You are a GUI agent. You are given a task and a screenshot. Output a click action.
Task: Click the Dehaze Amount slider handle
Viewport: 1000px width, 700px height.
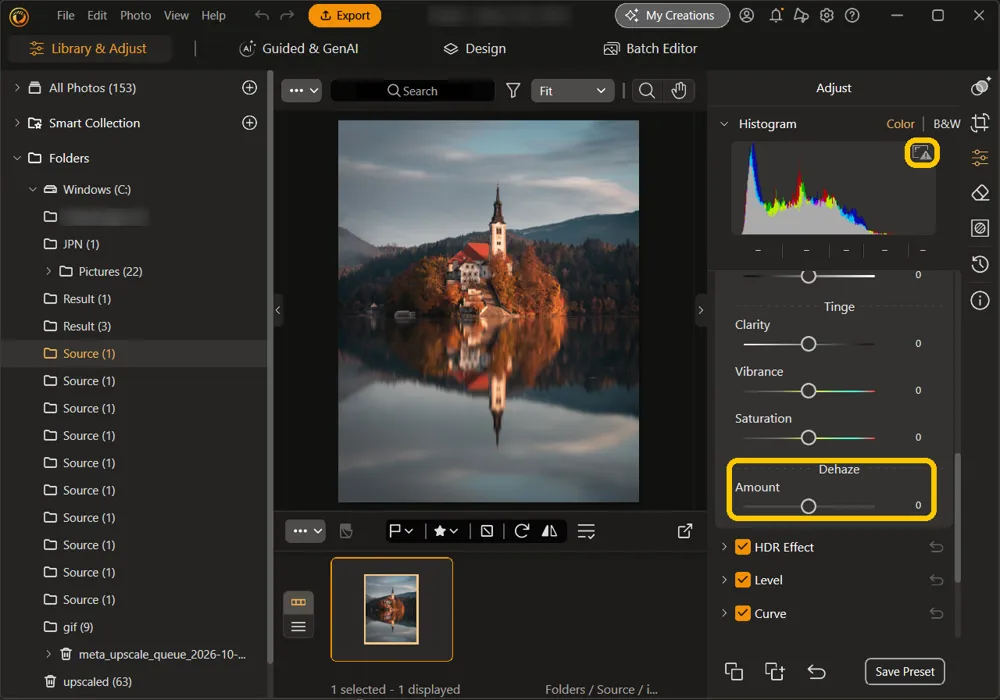pos(808,506)
